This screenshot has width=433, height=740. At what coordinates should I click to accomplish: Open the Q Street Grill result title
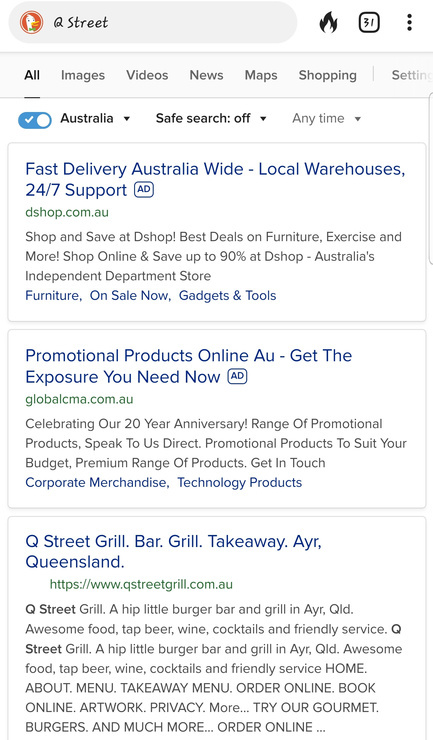pos(173,551)
